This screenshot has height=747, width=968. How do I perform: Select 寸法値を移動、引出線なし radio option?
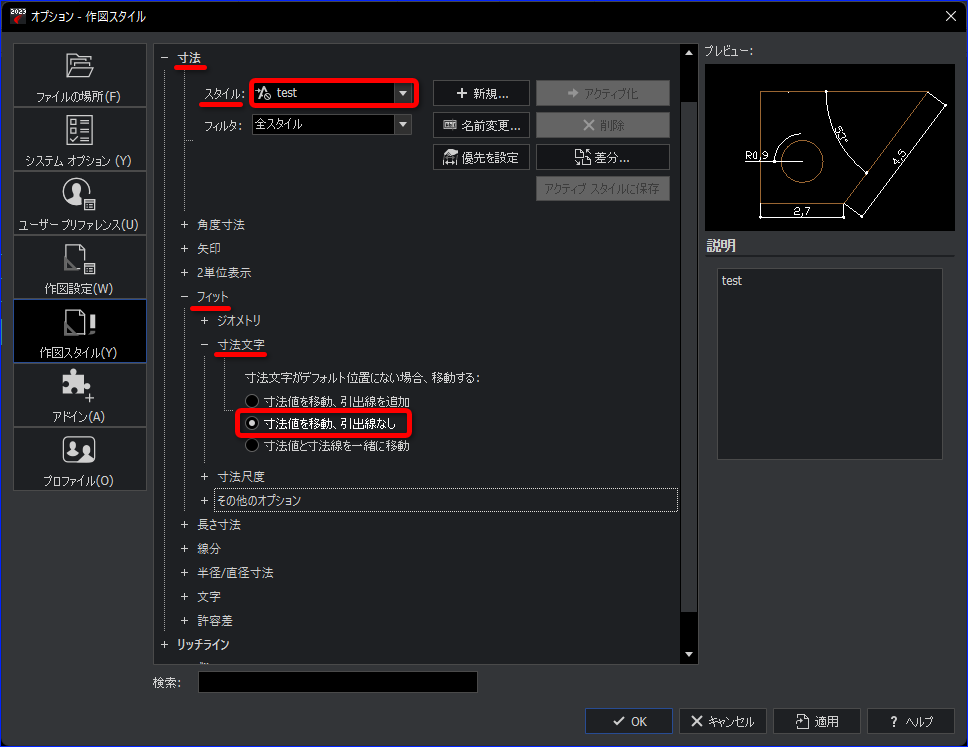[x=252, y=423]
